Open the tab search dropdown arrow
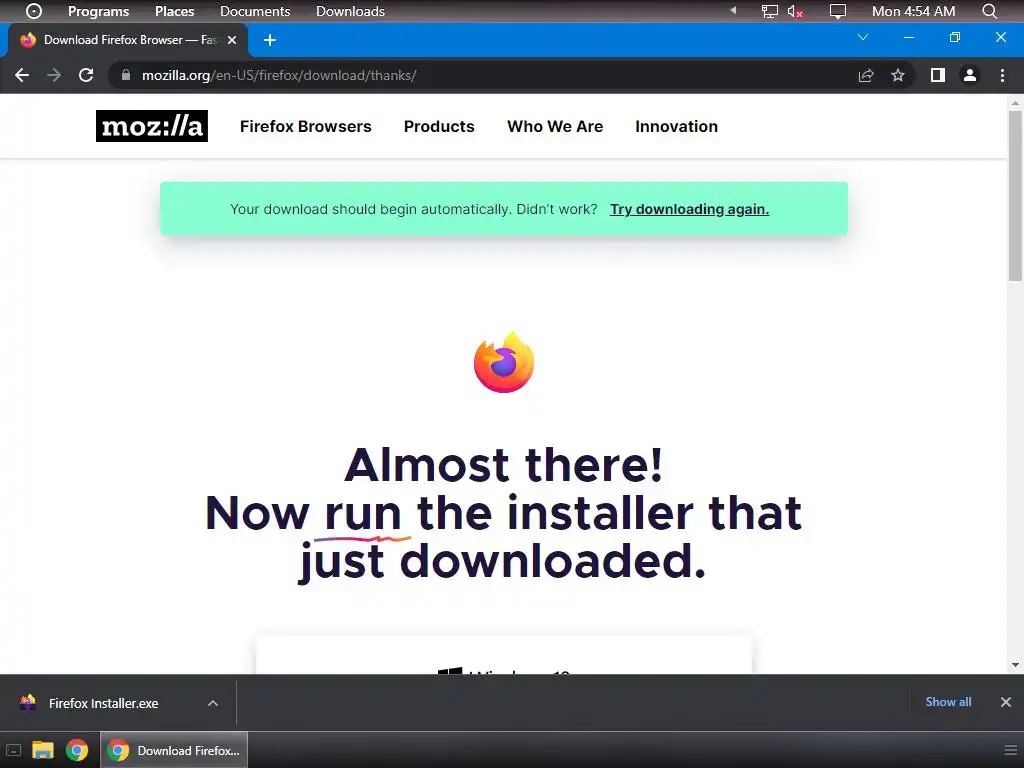 coord(863,37)
